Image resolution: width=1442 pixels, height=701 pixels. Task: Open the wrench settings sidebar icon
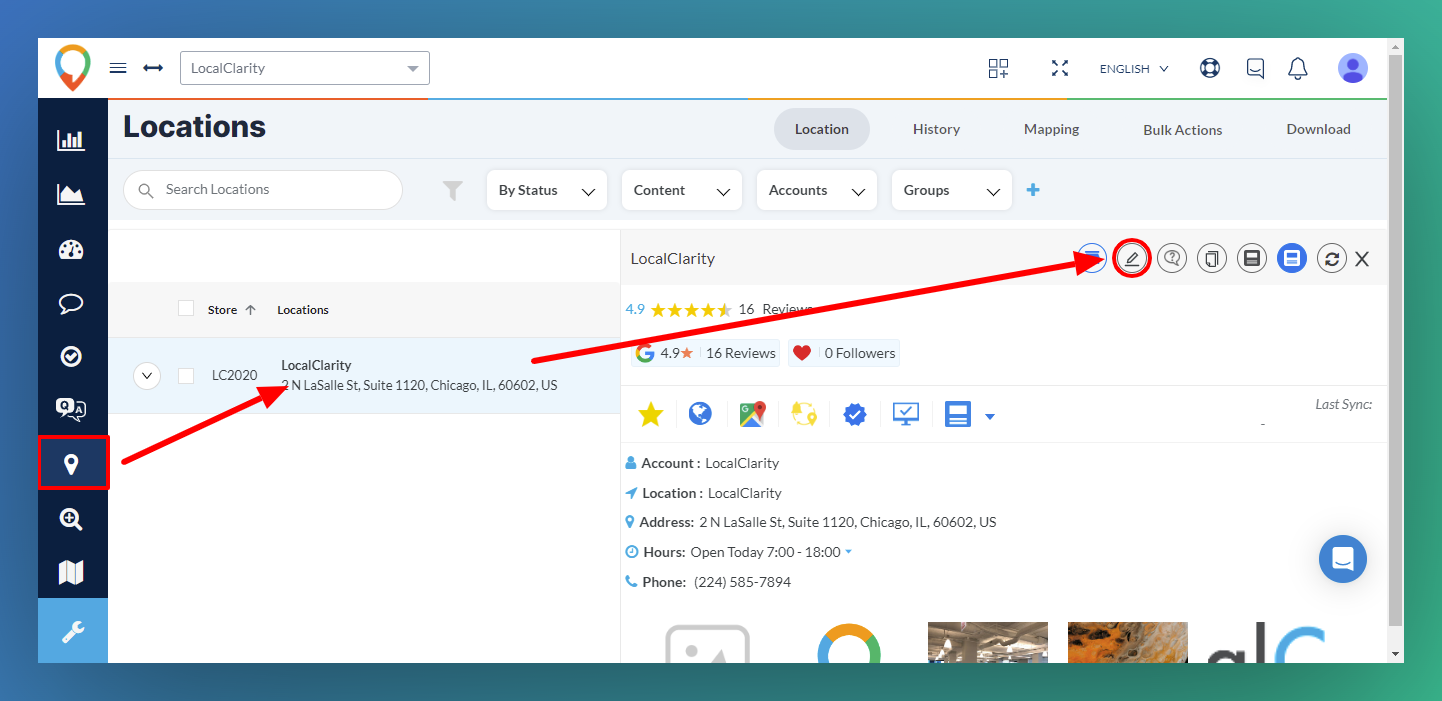pos(73,631)
